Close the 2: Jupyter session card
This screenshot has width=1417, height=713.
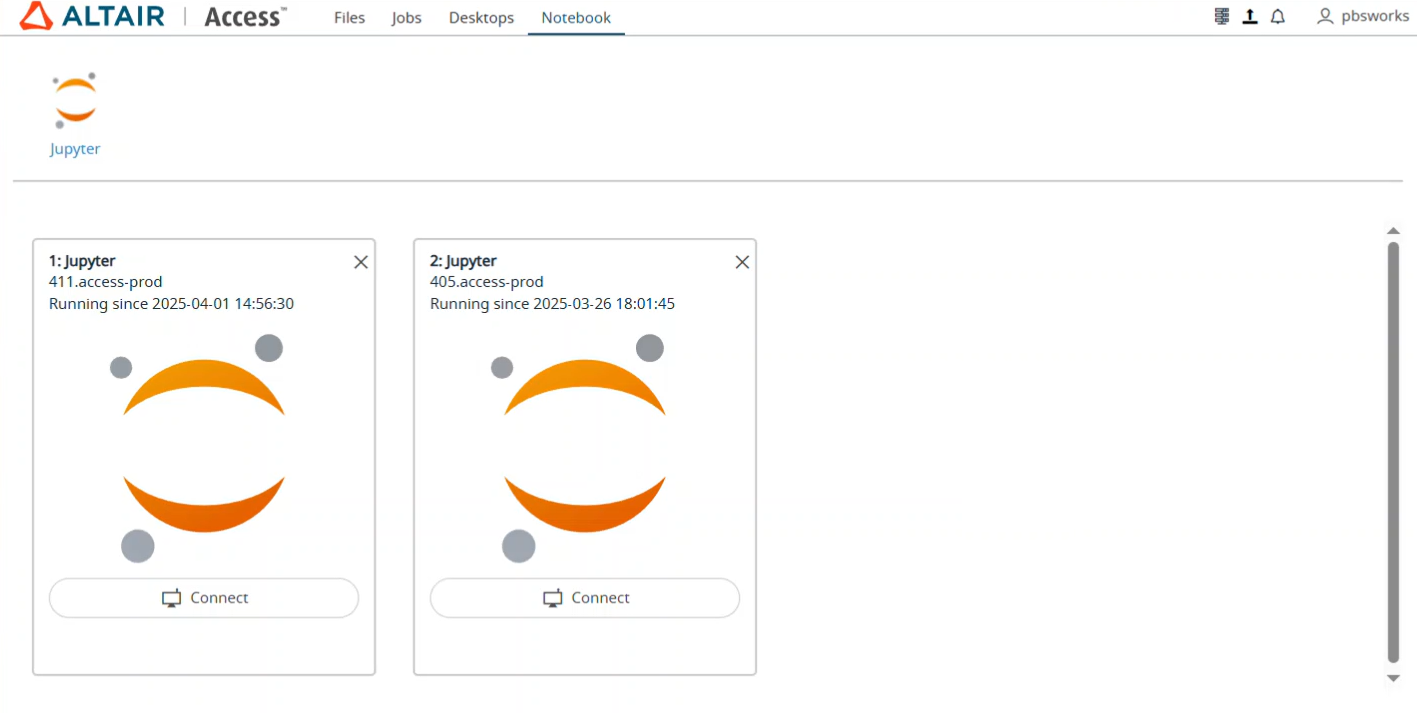click(742, 262)
